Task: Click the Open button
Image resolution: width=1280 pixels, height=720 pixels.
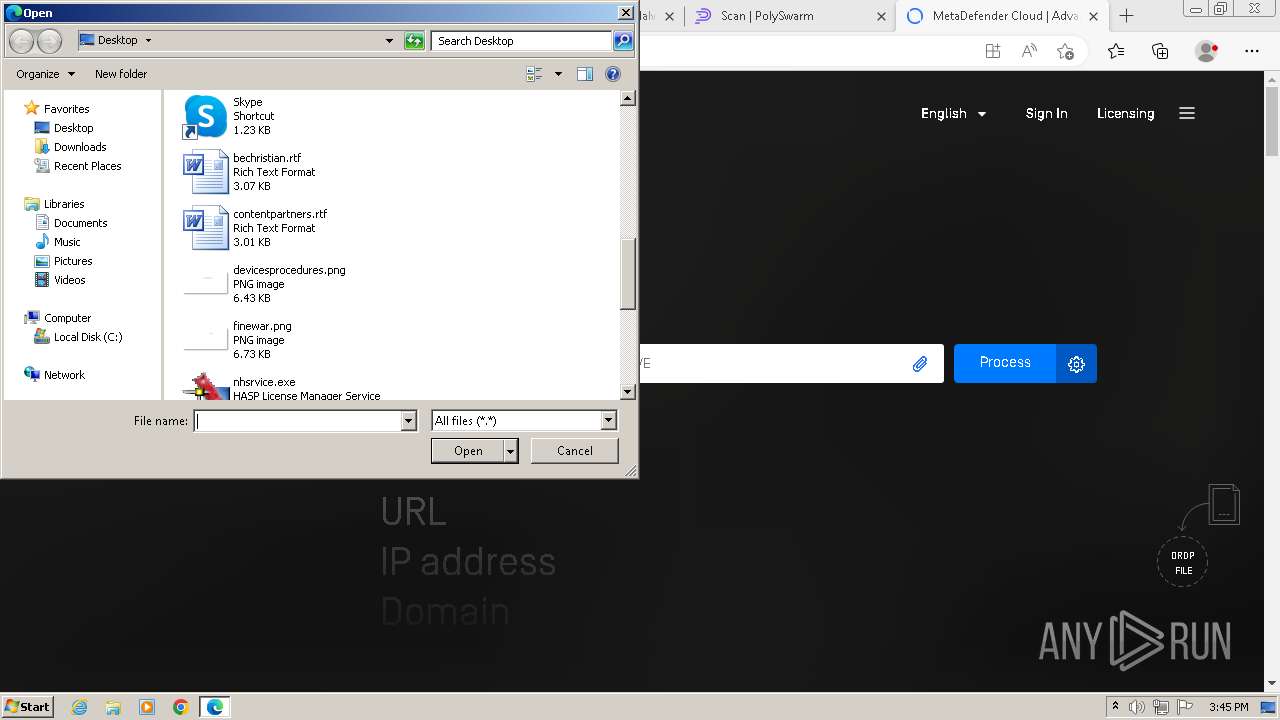Action: pos(468,451)
